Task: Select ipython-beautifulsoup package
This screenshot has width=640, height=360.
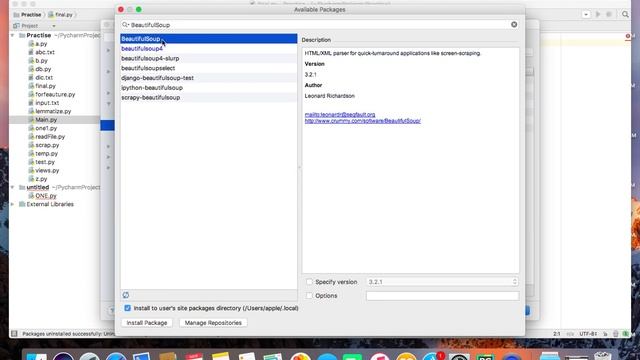Action: click(209, 88)
